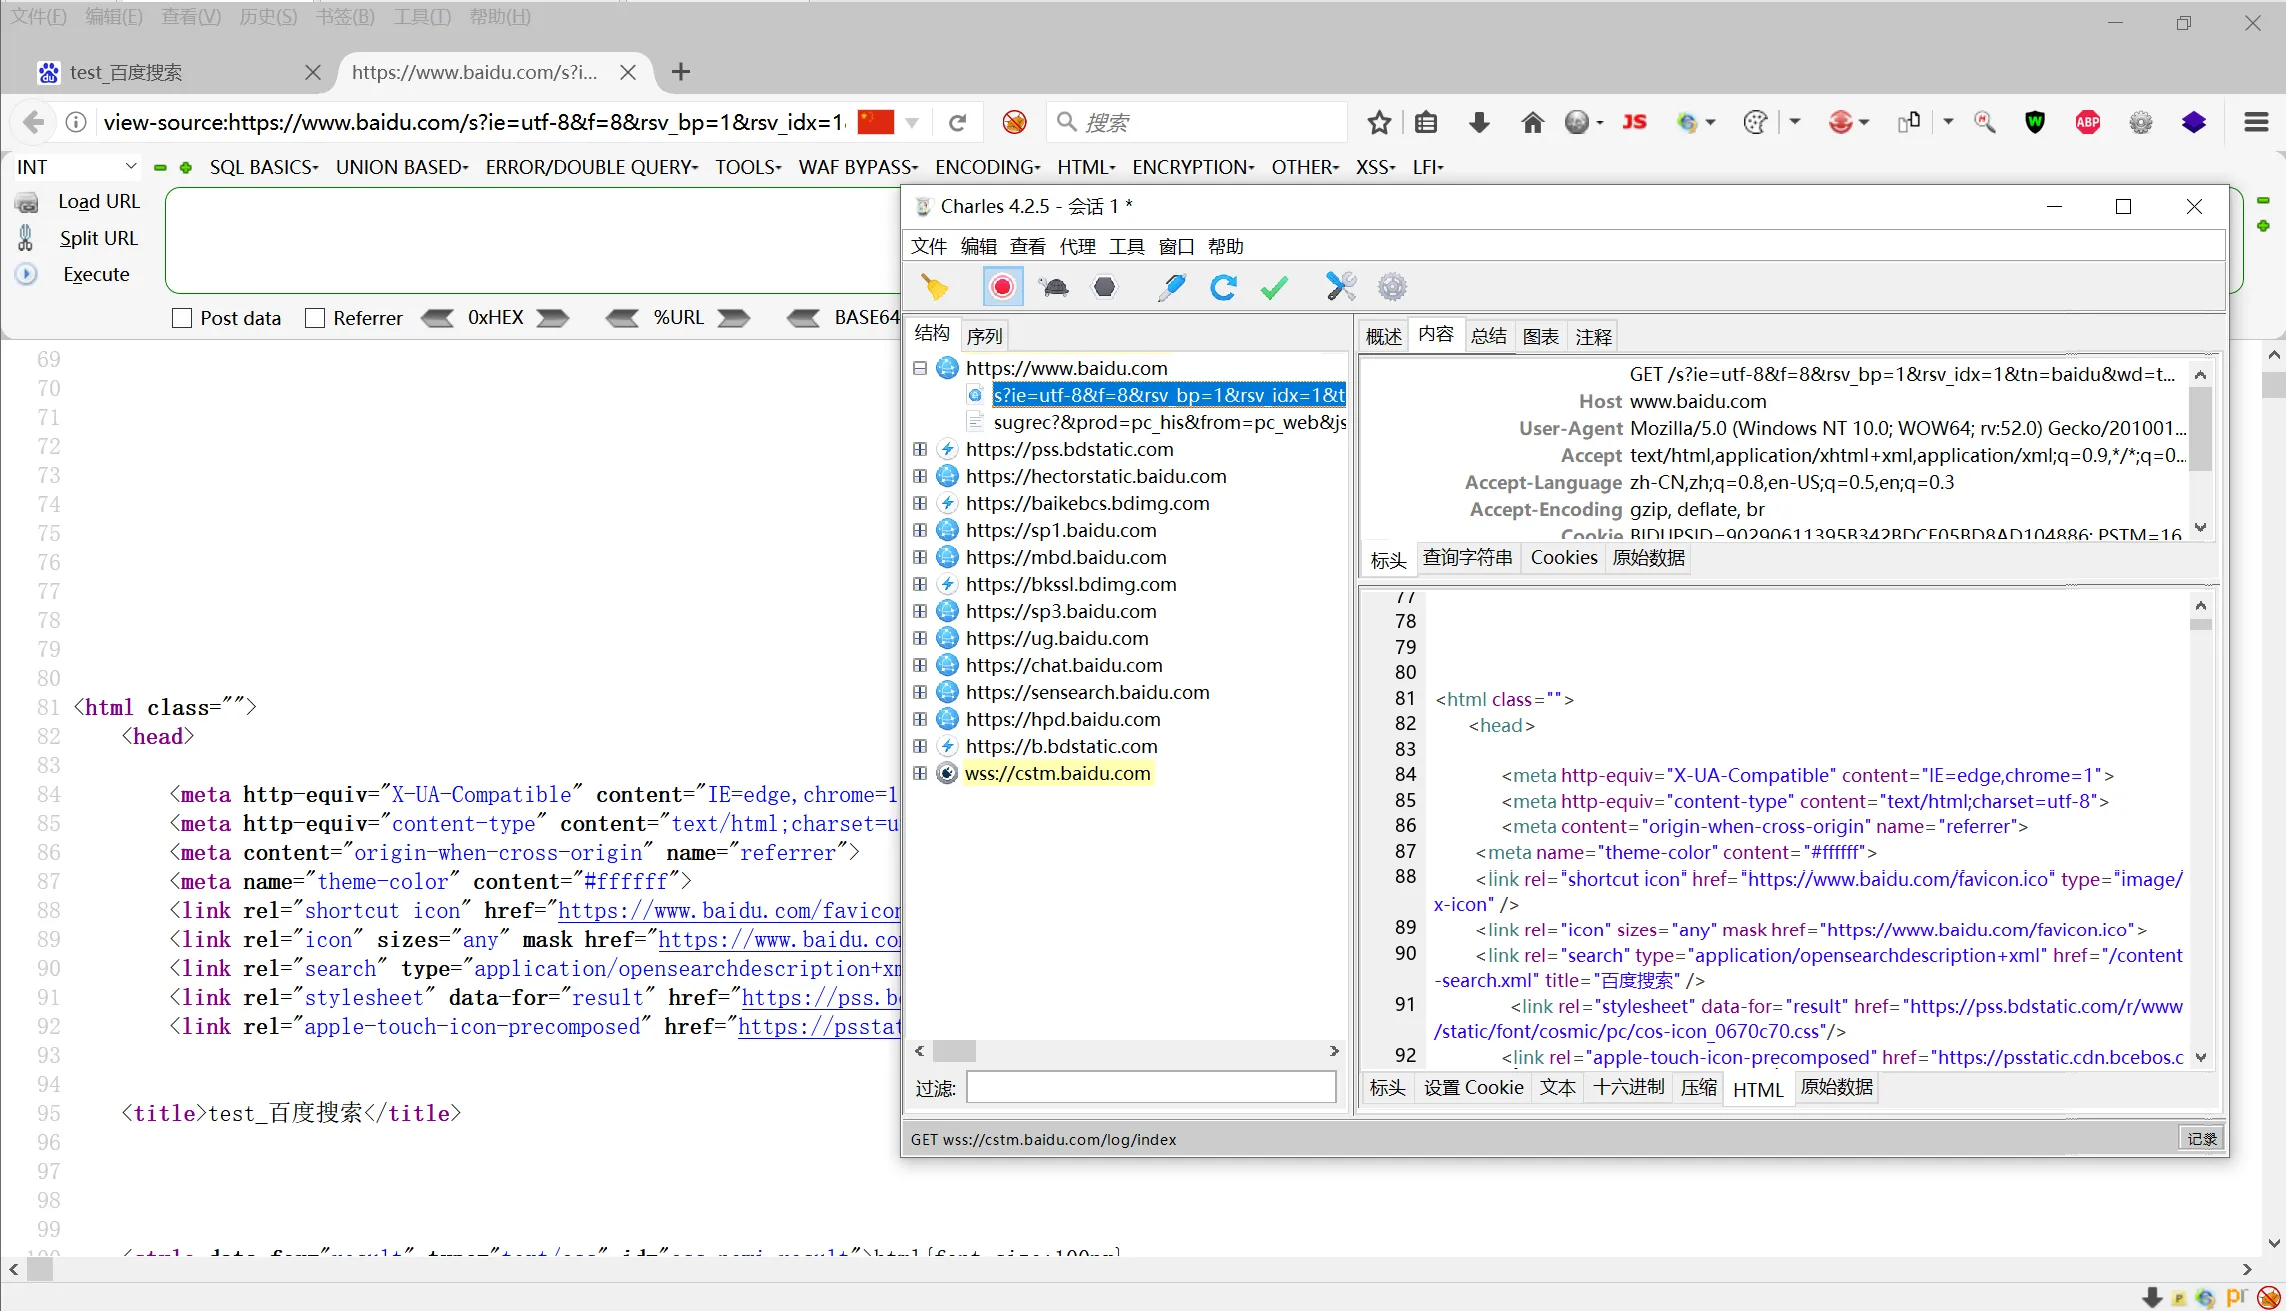Click the Charles broom clear session icon
The height and width of the screenshot is (1311, 2286).
935,288
